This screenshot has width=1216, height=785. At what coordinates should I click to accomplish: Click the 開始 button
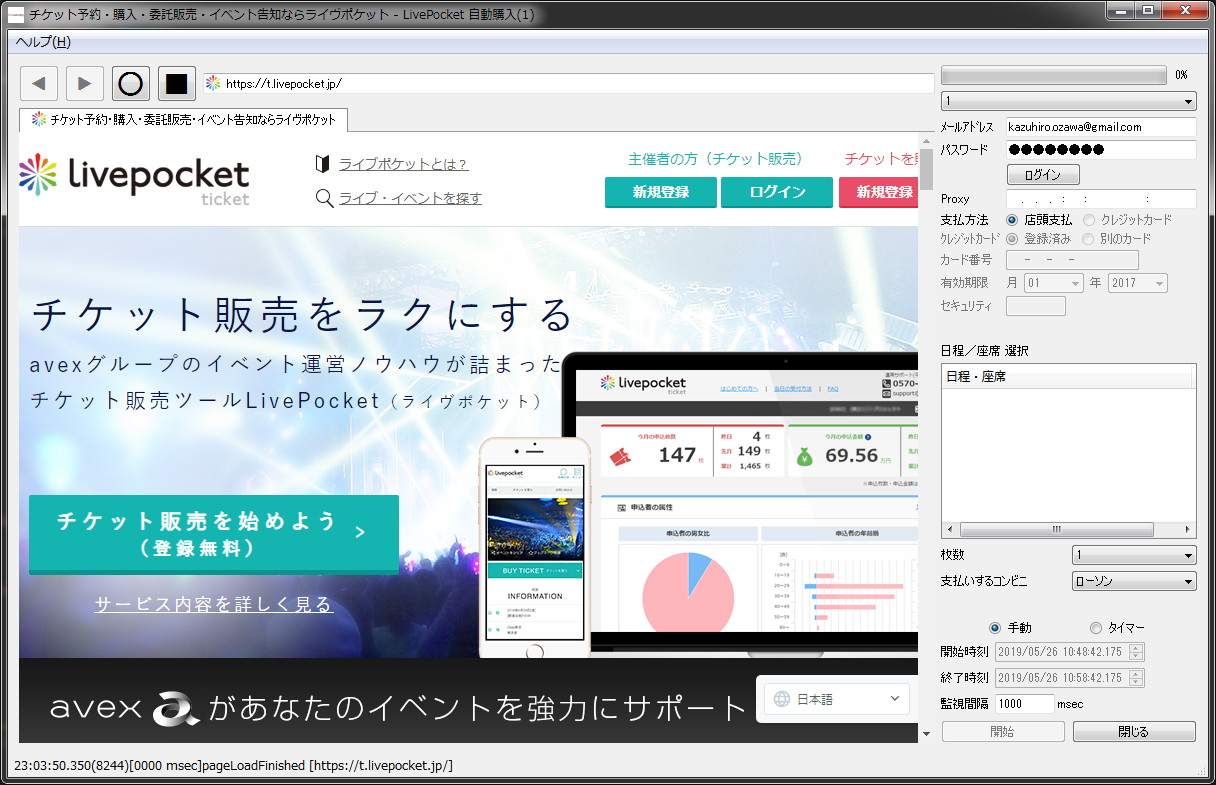(x=1003, y=732)
